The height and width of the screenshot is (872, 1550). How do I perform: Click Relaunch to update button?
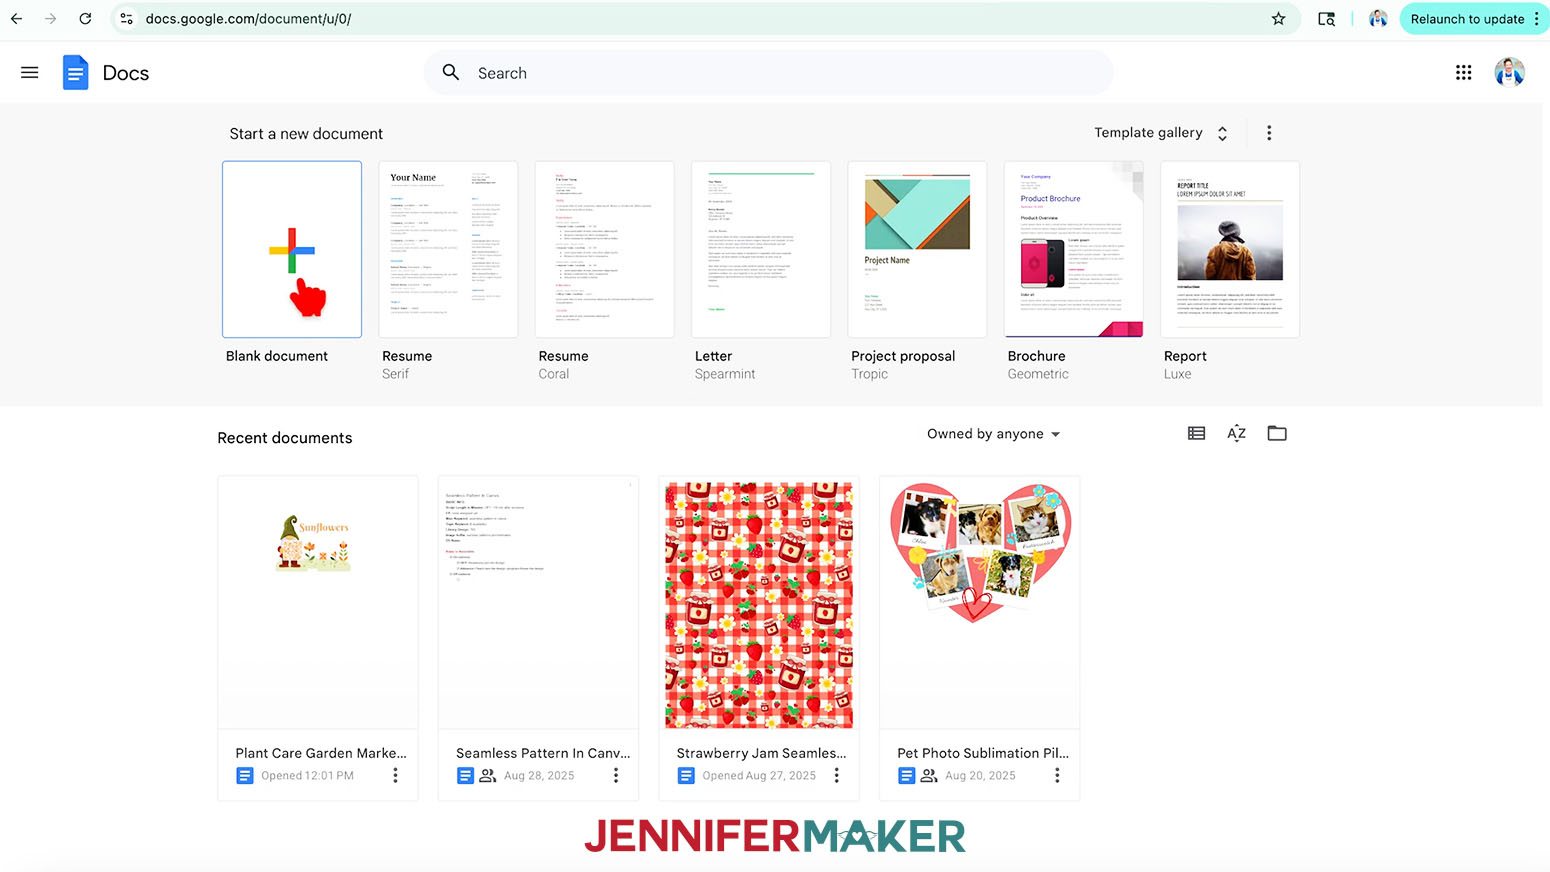1467,19
